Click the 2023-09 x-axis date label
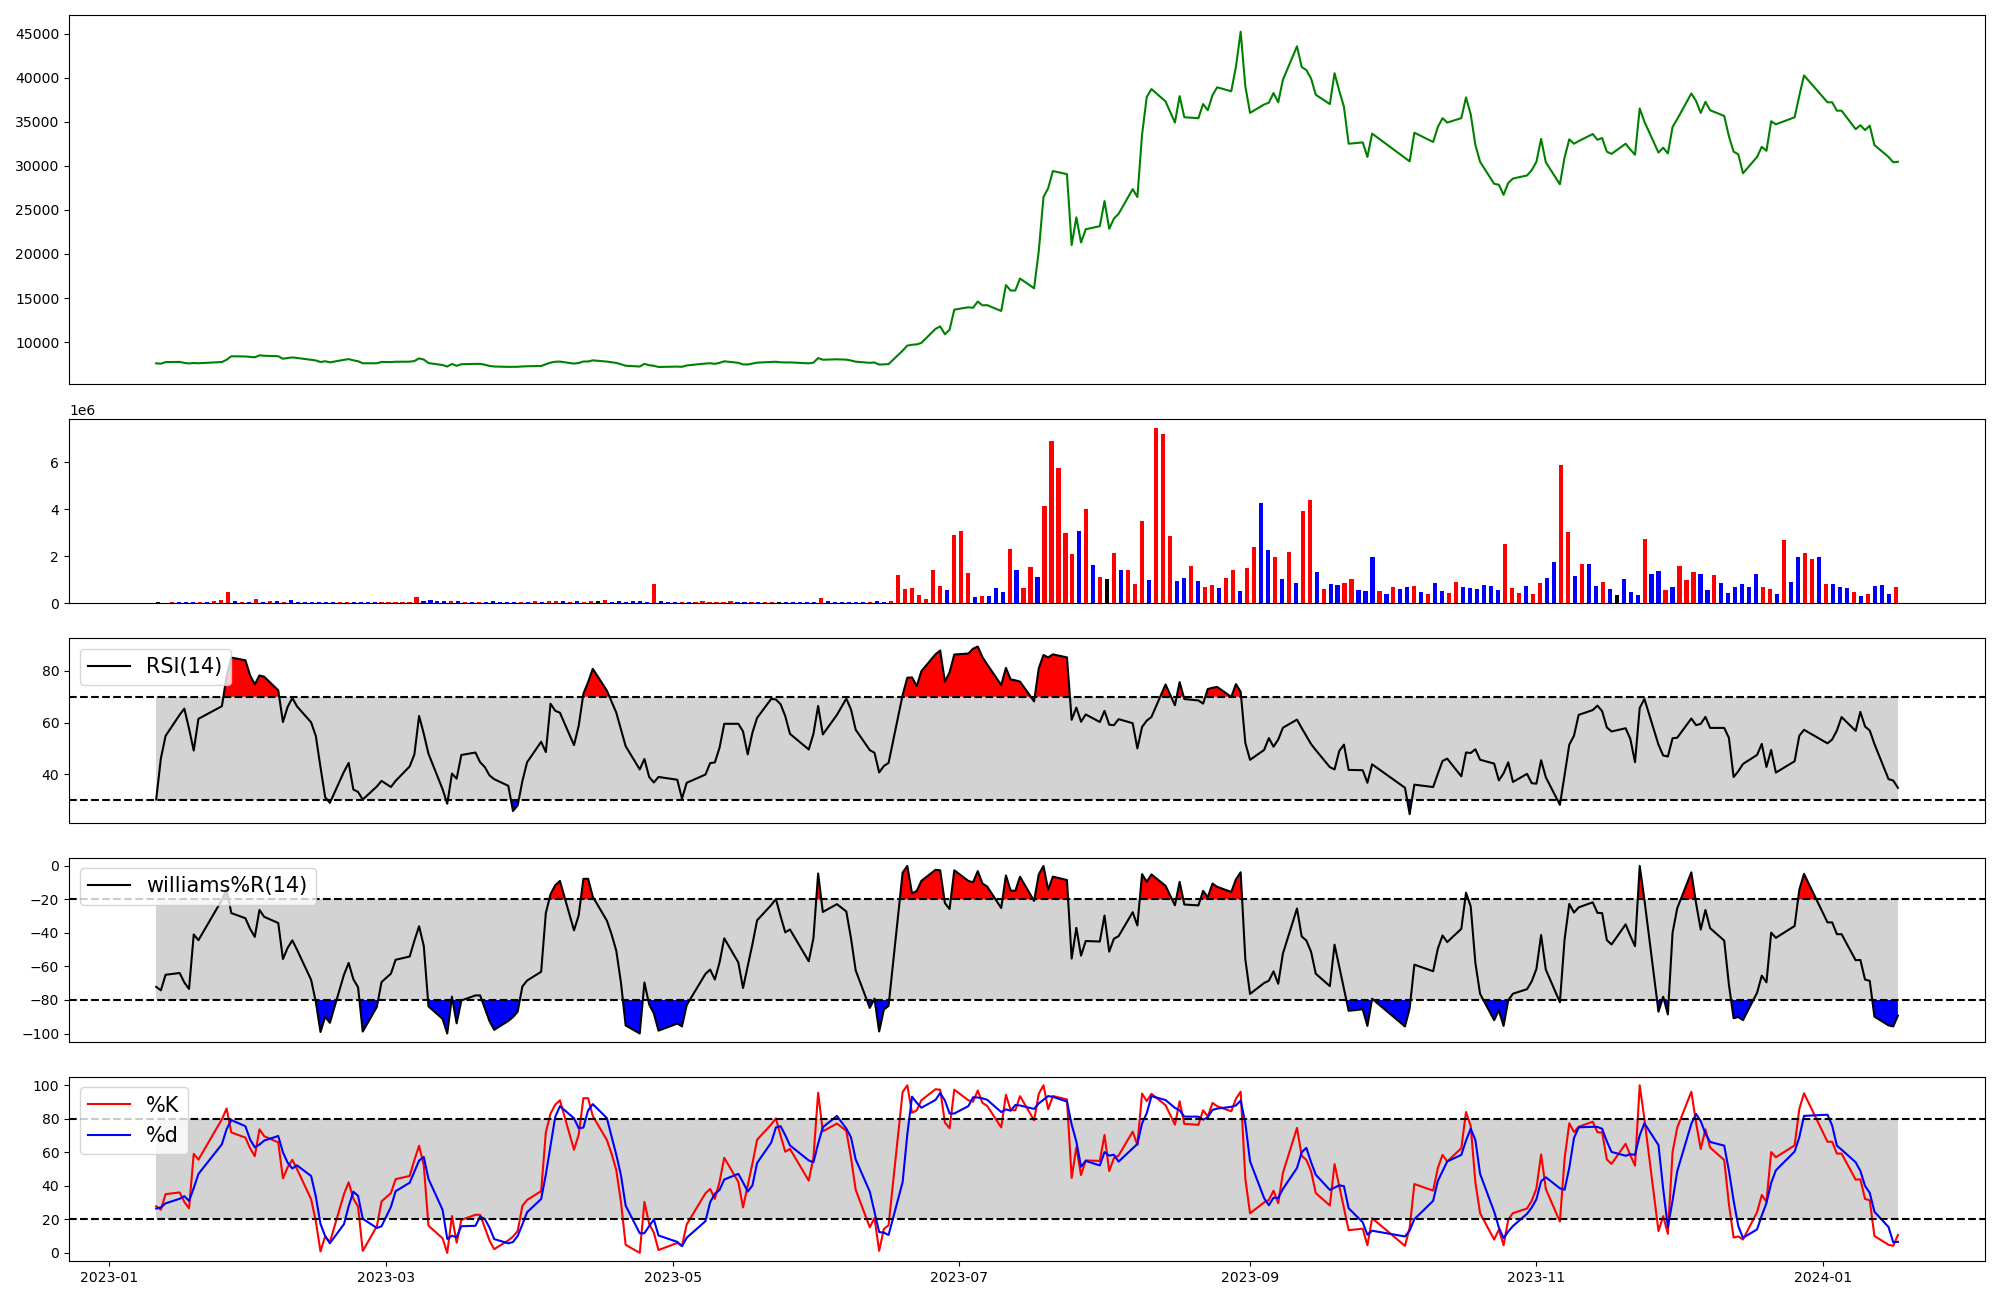 point(1250,1277)
